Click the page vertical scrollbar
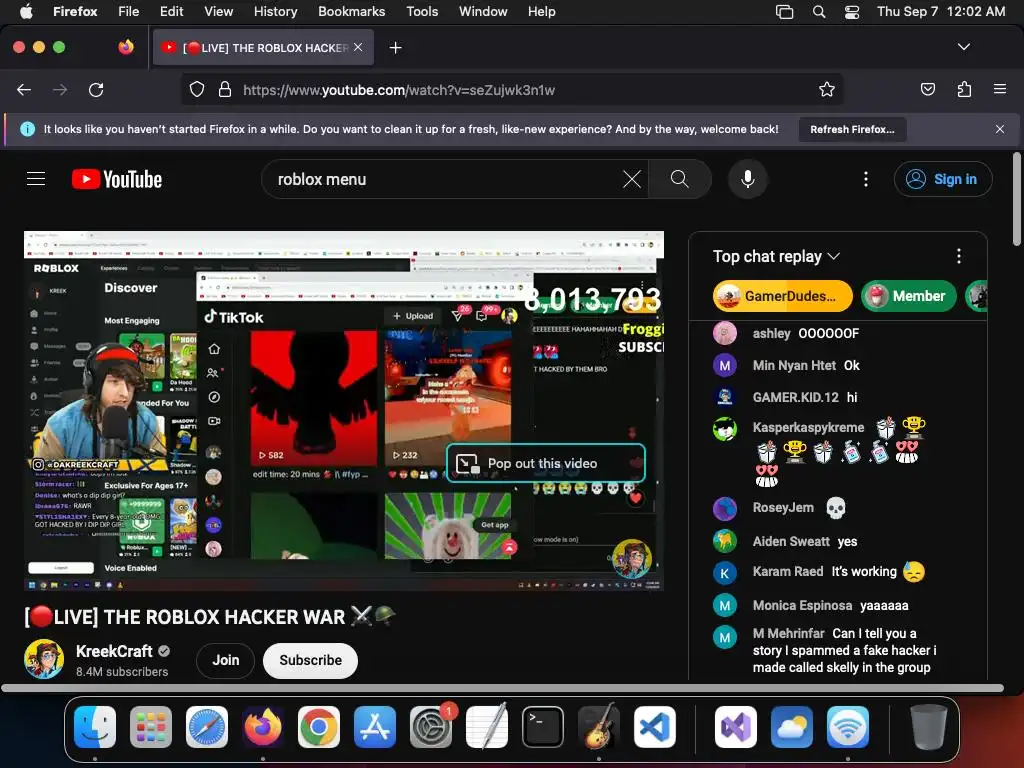This screenshot has height=768, width=1024. (x=1016, y=199)
